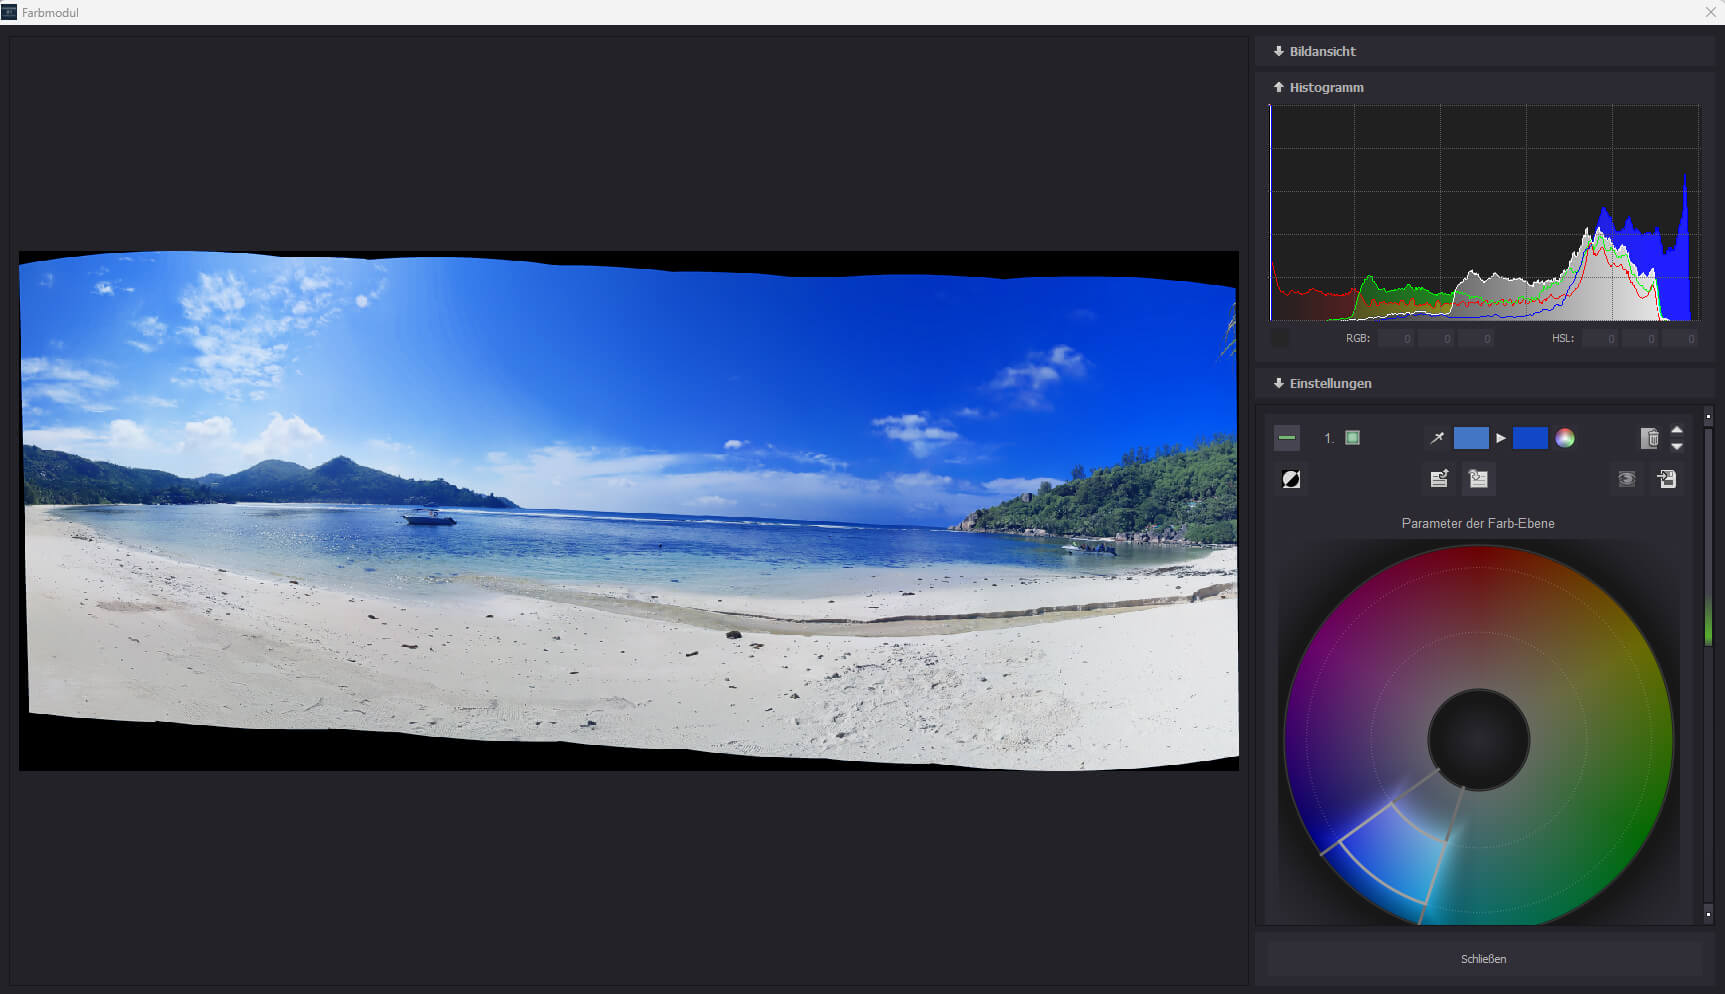Open the RGB color wheel picker
The height and width of the screenshot is (994, 1725).
[1565, 438]
